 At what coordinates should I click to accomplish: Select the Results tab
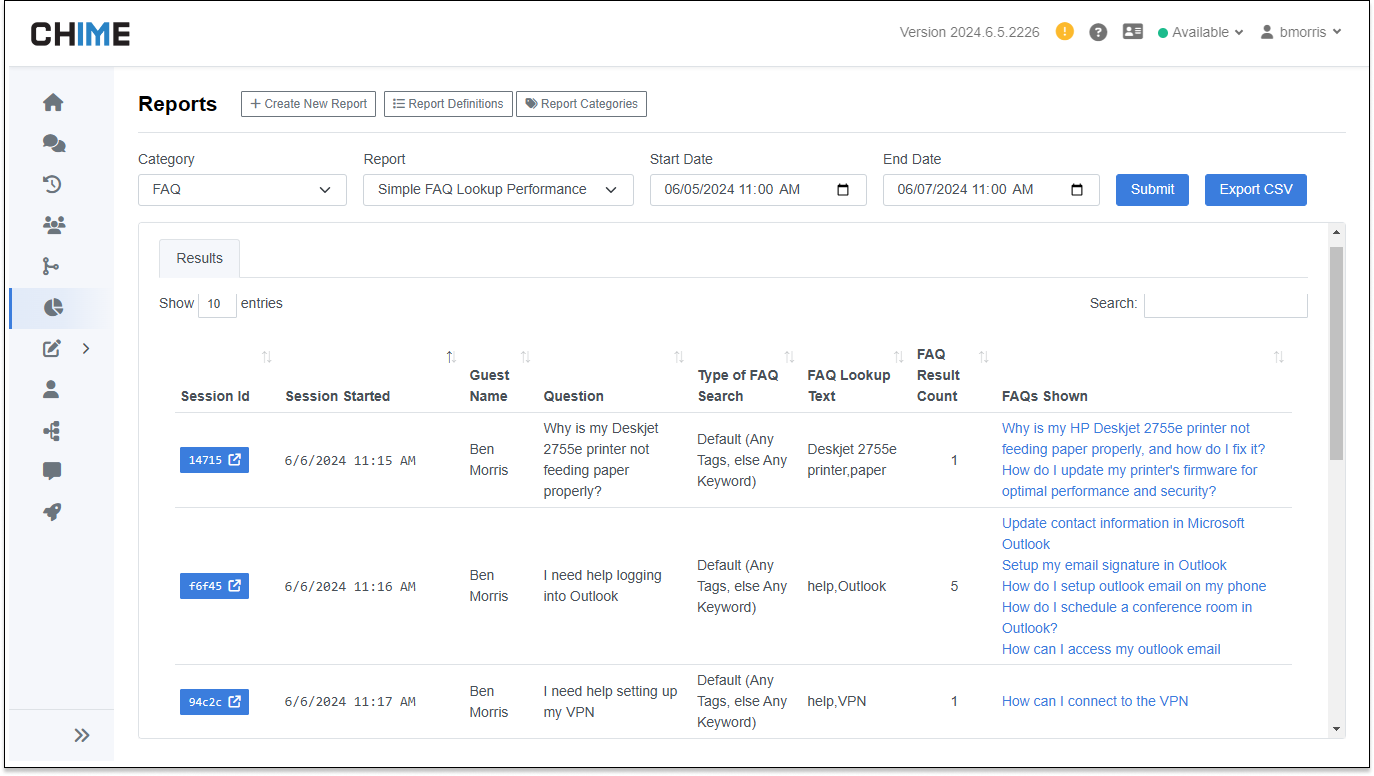click(x=199, y=258)
